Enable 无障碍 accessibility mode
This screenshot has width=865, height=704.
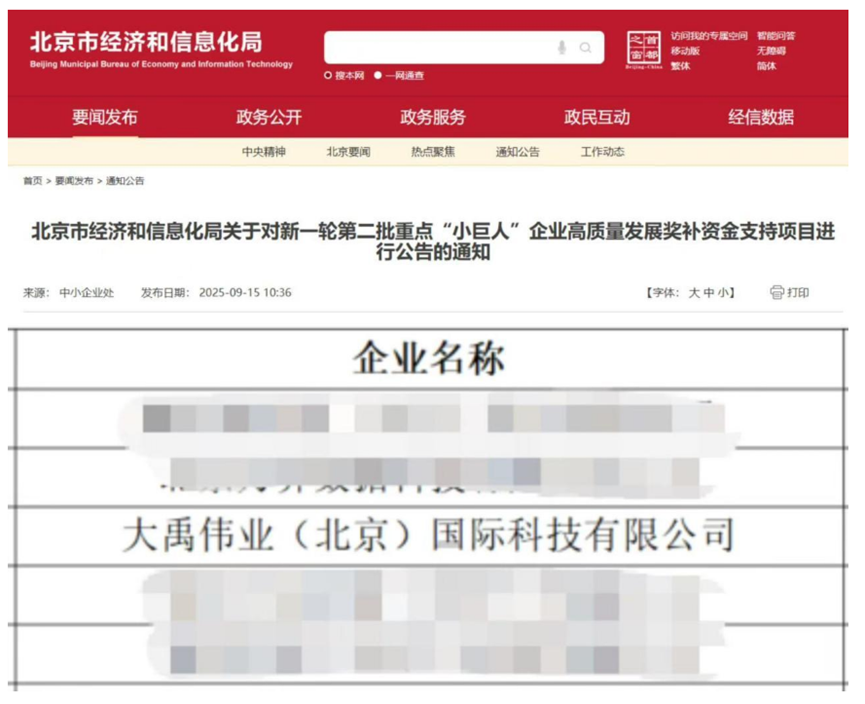point(771,51)
